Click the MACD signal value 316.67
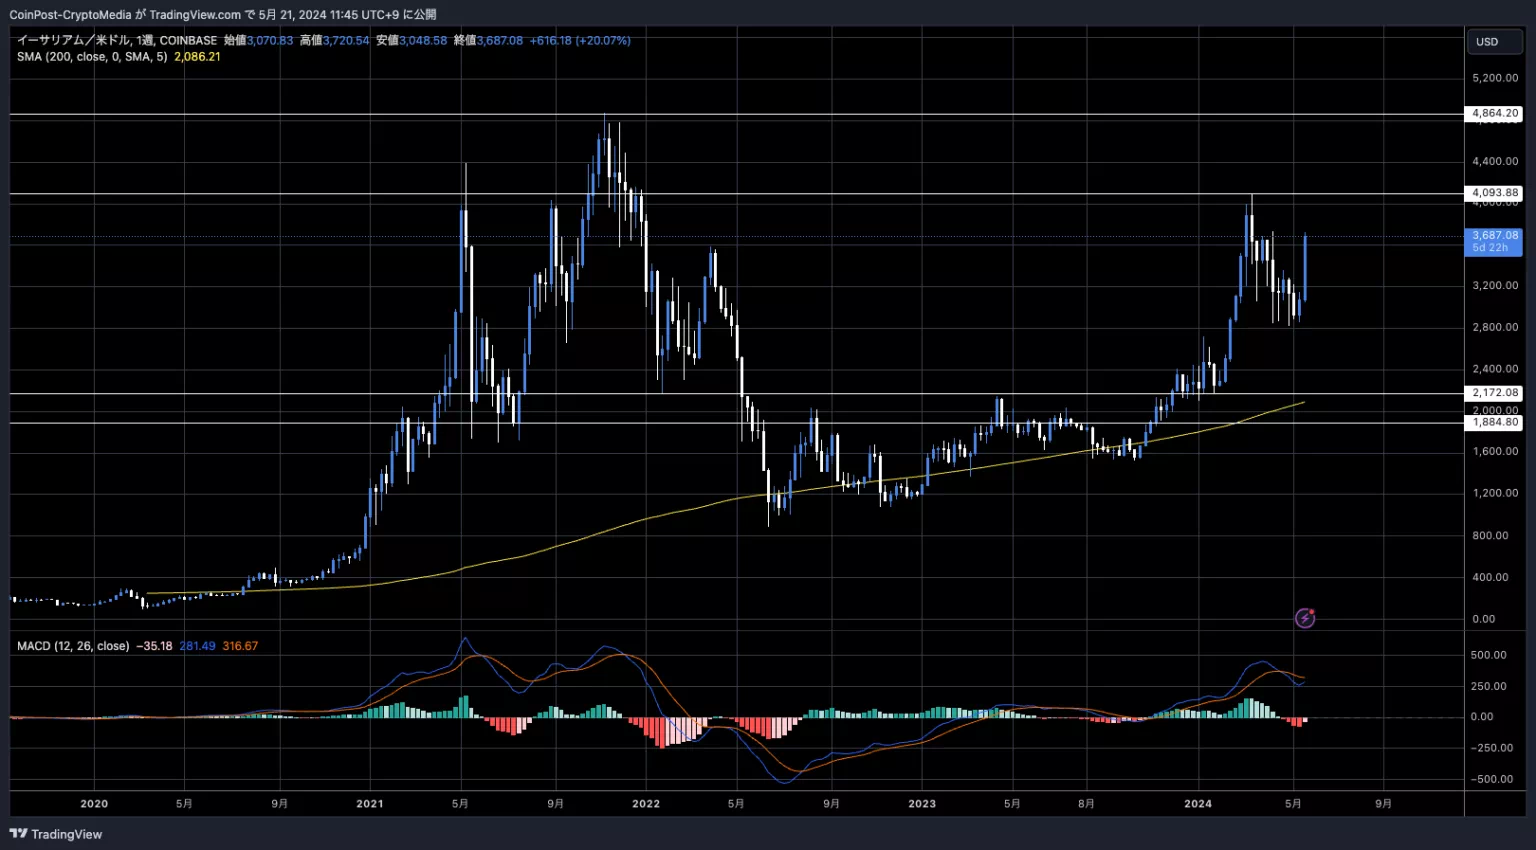This screenshot has height=850, width=1536. [x=240, y=646]
